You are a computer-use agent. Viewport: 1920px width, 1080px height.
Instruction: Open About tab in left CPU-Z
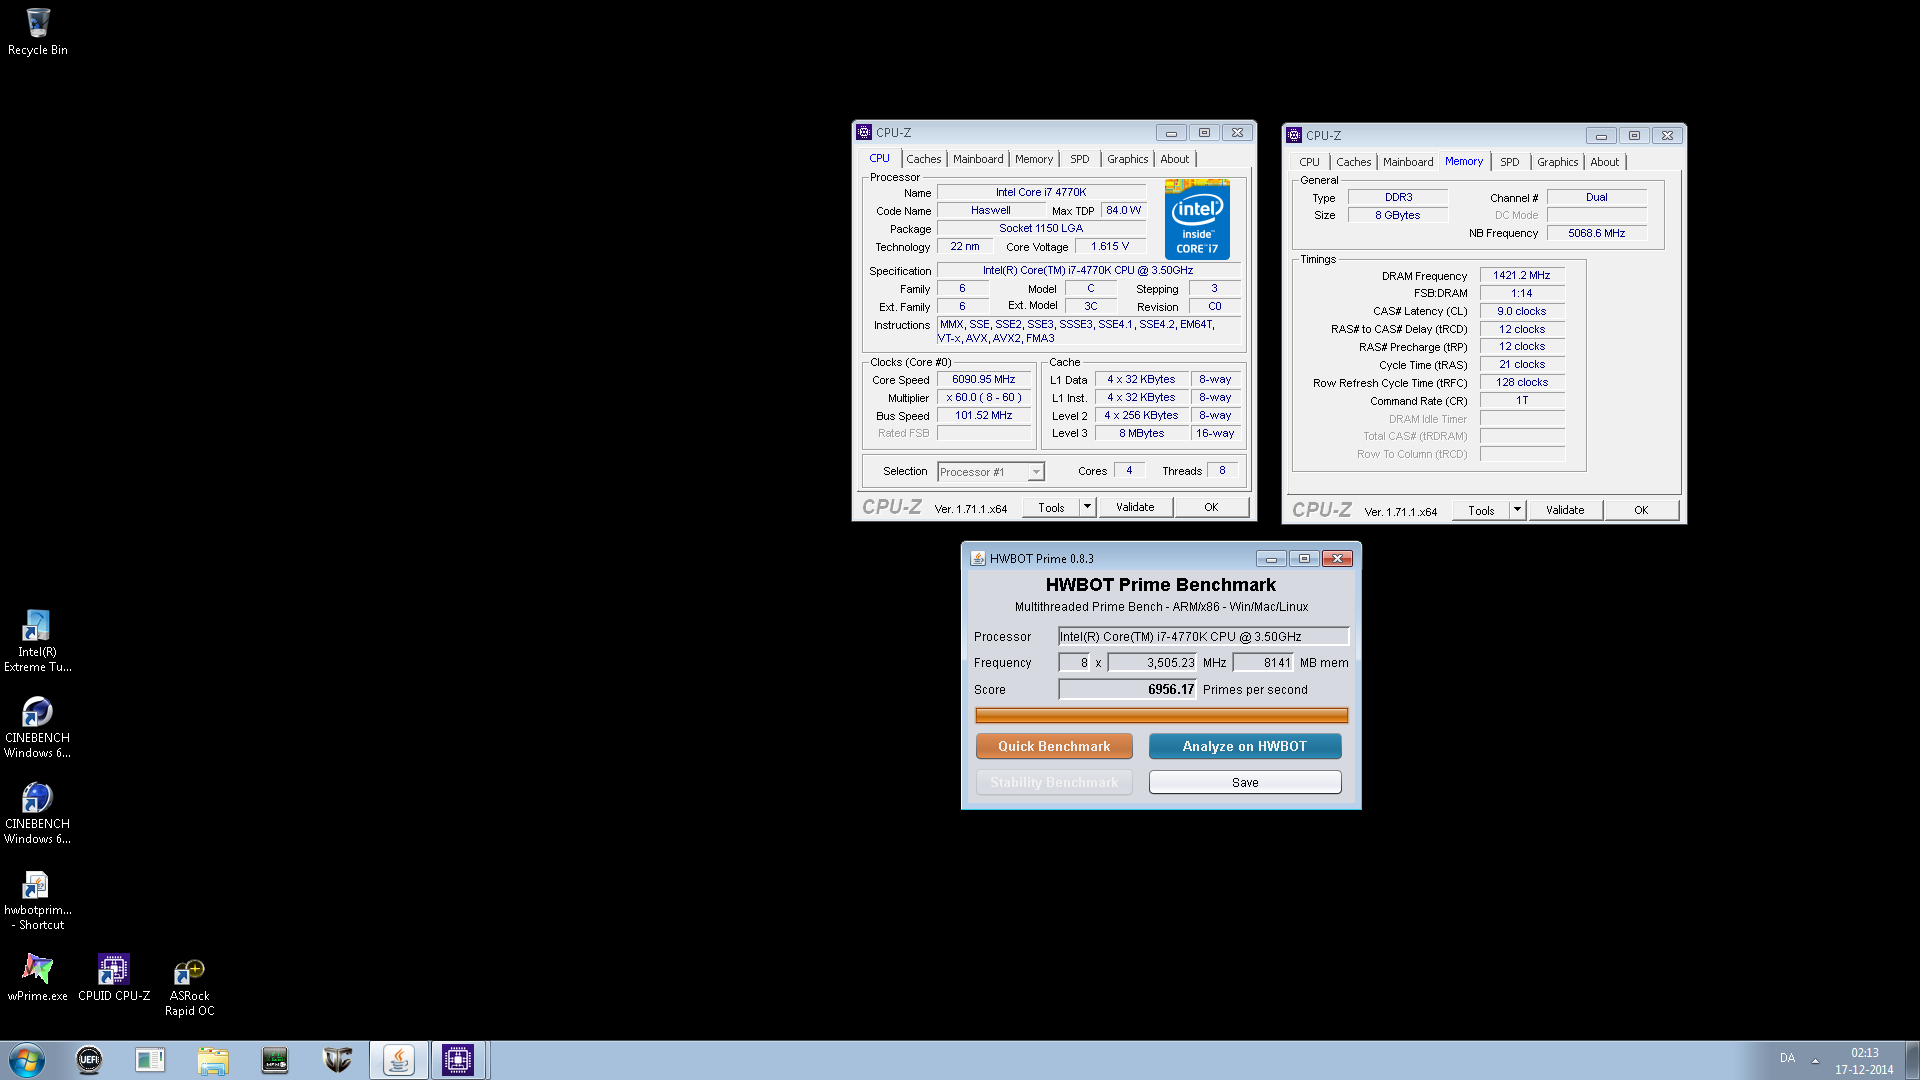click(1174, 159)
